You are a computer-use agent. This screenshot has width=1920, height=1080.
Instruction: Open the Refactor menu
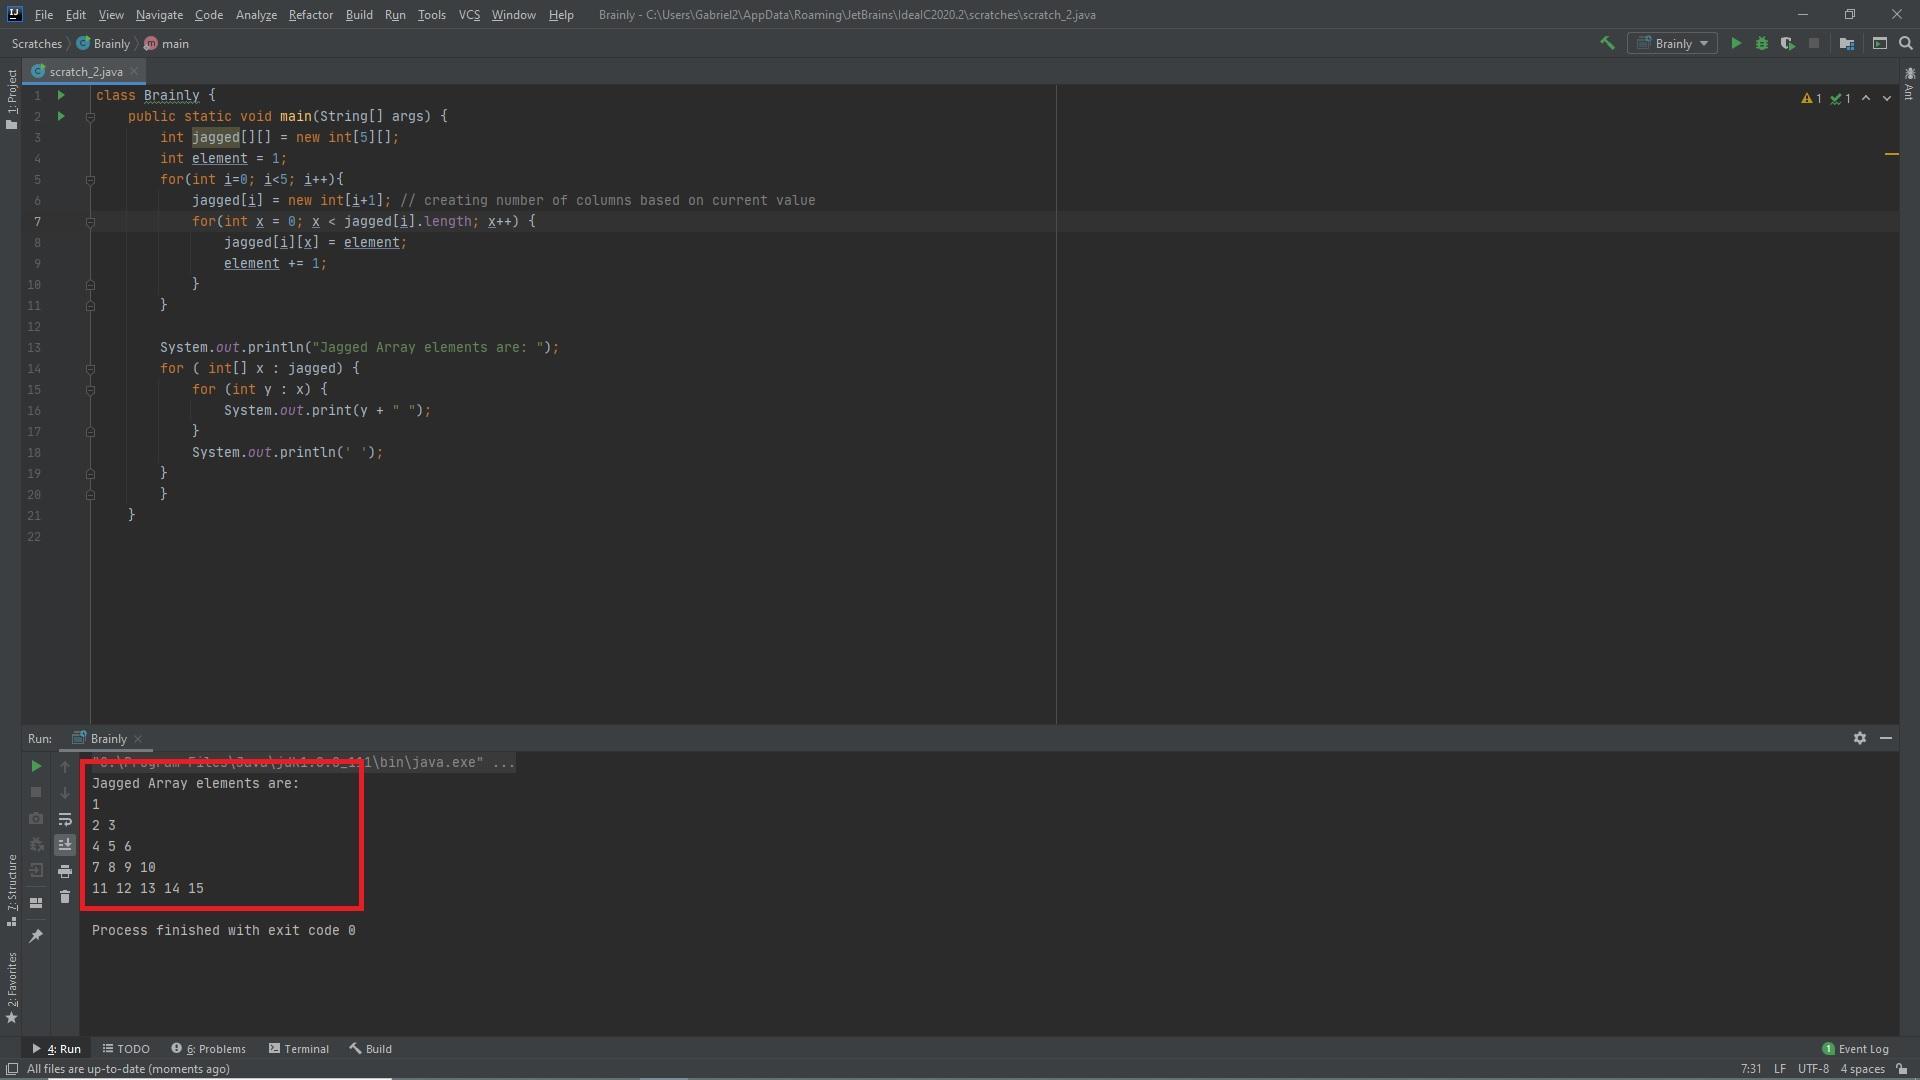pyautogui.click(x=310, y=15)
